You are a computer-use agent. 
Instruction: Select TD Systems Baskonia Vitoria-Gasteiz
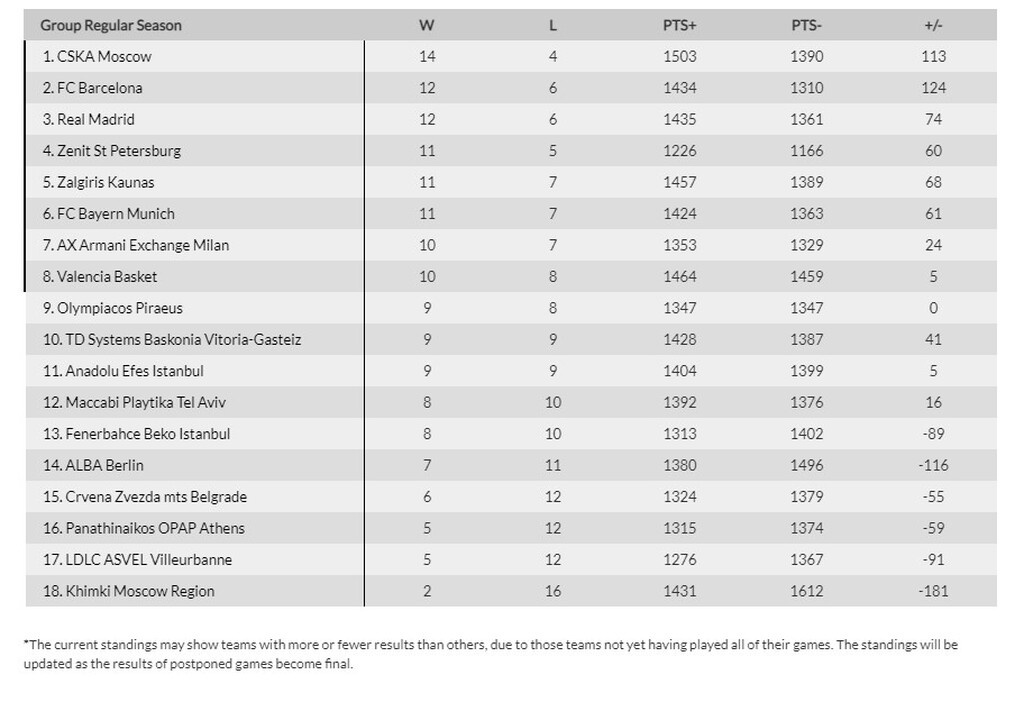[179, 340]
